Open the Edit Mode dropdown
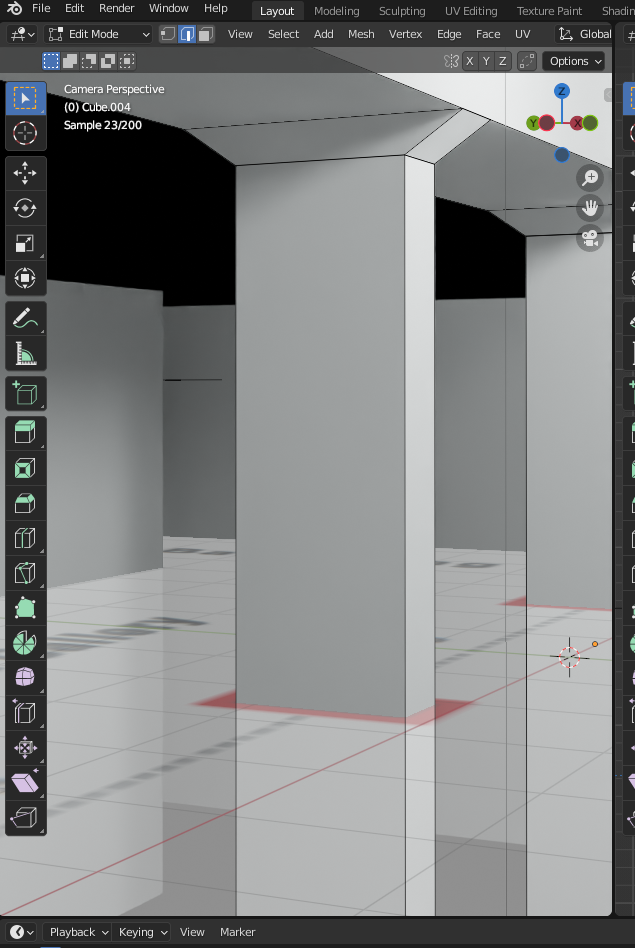Image resolution: width=635 pixels, height=948 pixels. point(99,34)
